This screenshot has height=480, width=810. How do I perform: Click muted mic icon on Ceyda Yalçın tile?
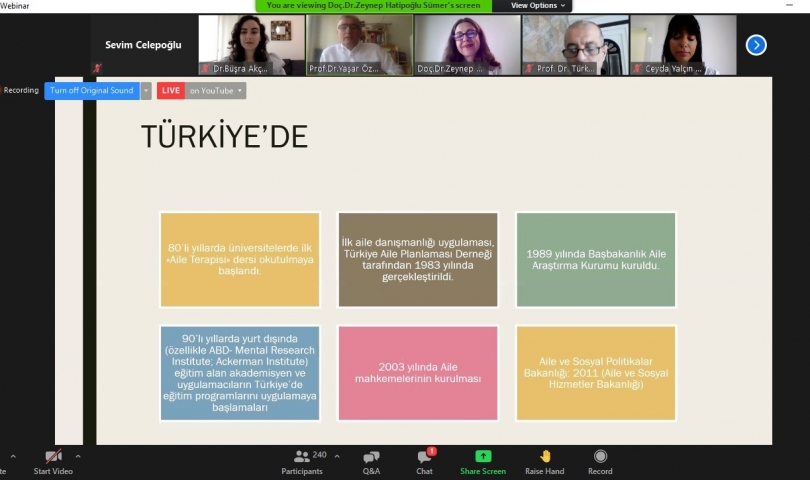[x=637, y=68]
